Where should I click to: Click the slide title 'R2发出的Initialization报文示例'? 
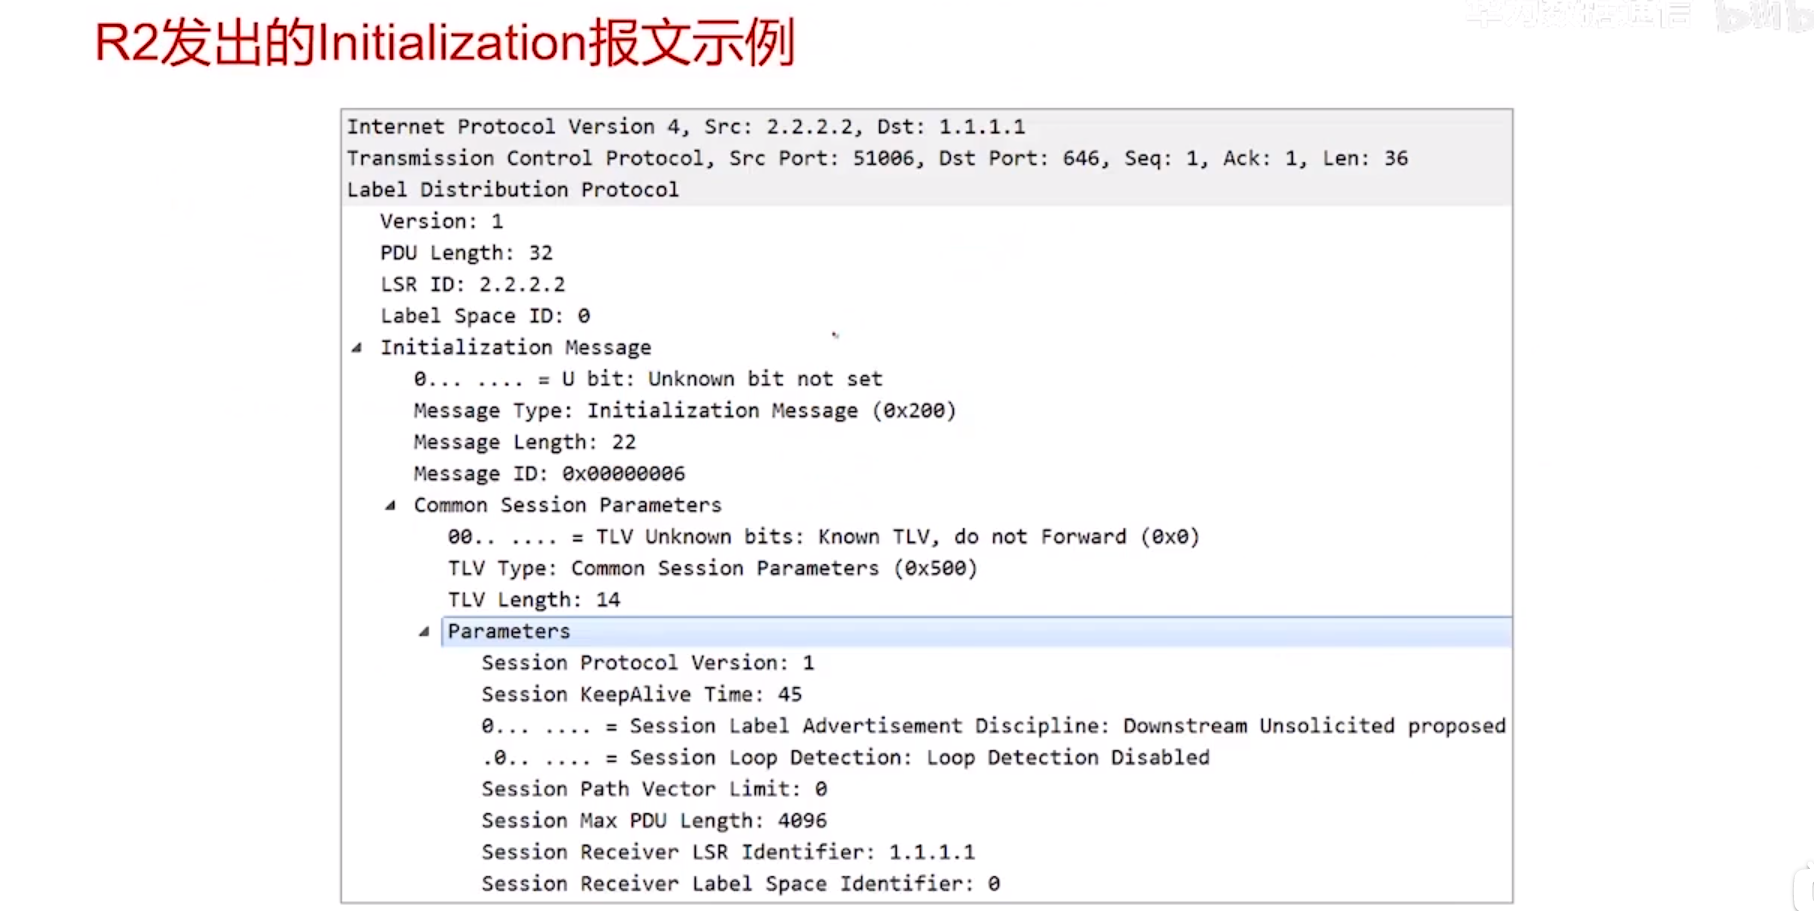tap(445, 43)
